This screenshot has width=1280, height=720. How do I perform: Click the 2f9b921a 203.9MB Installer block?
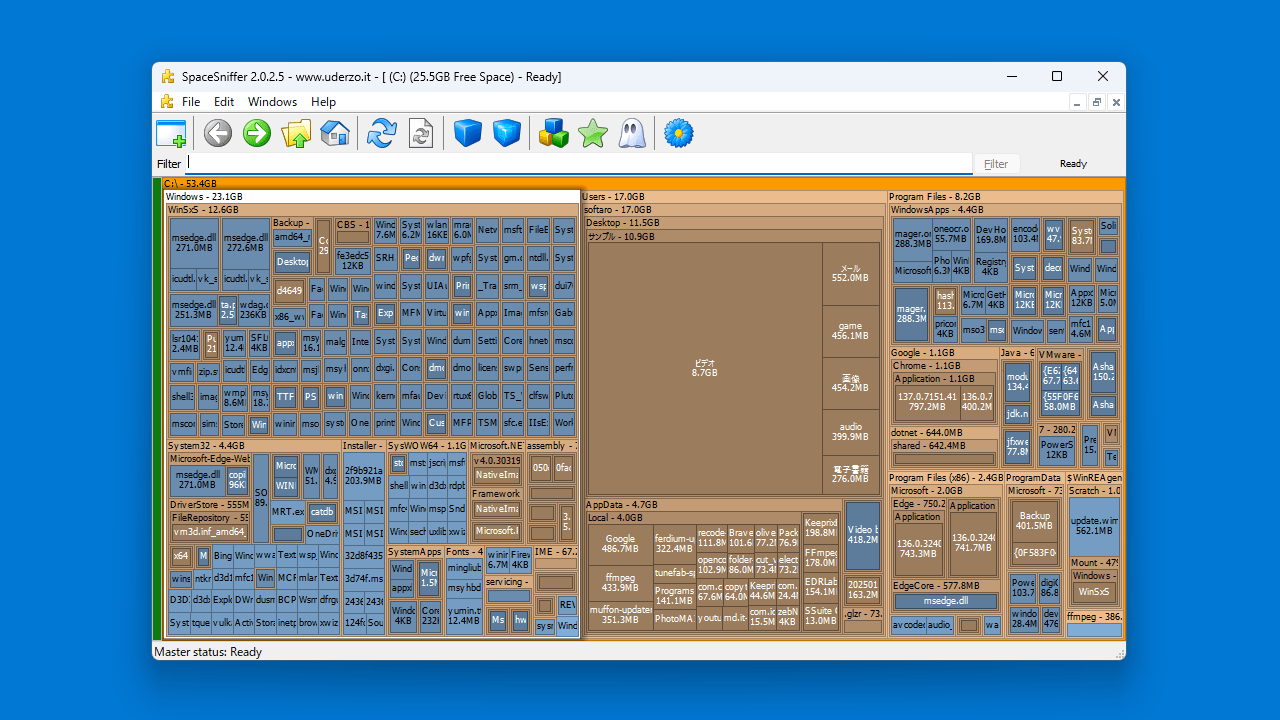click(x=363, y=475)
